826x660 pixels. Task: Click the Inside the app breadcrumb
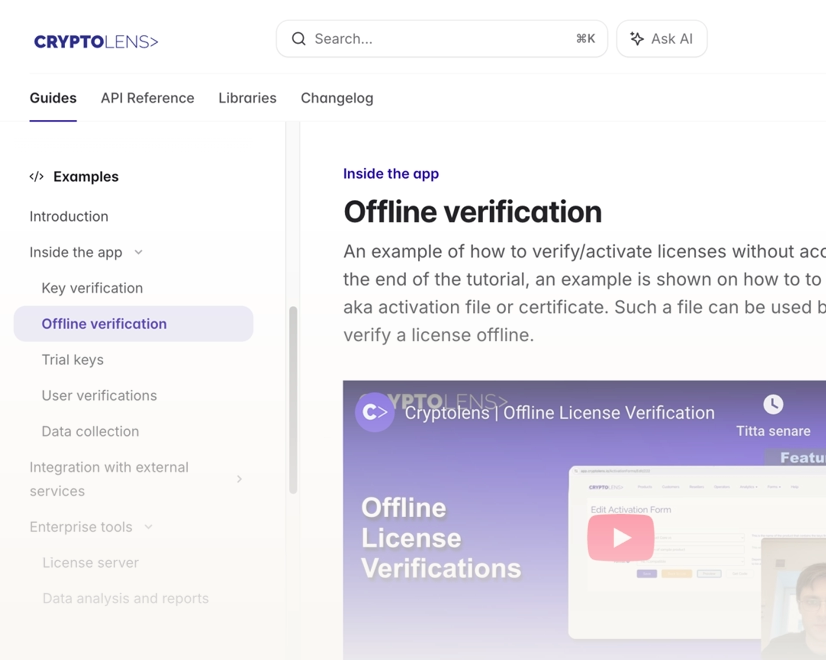pyautogui.click(x=391, y=174)
